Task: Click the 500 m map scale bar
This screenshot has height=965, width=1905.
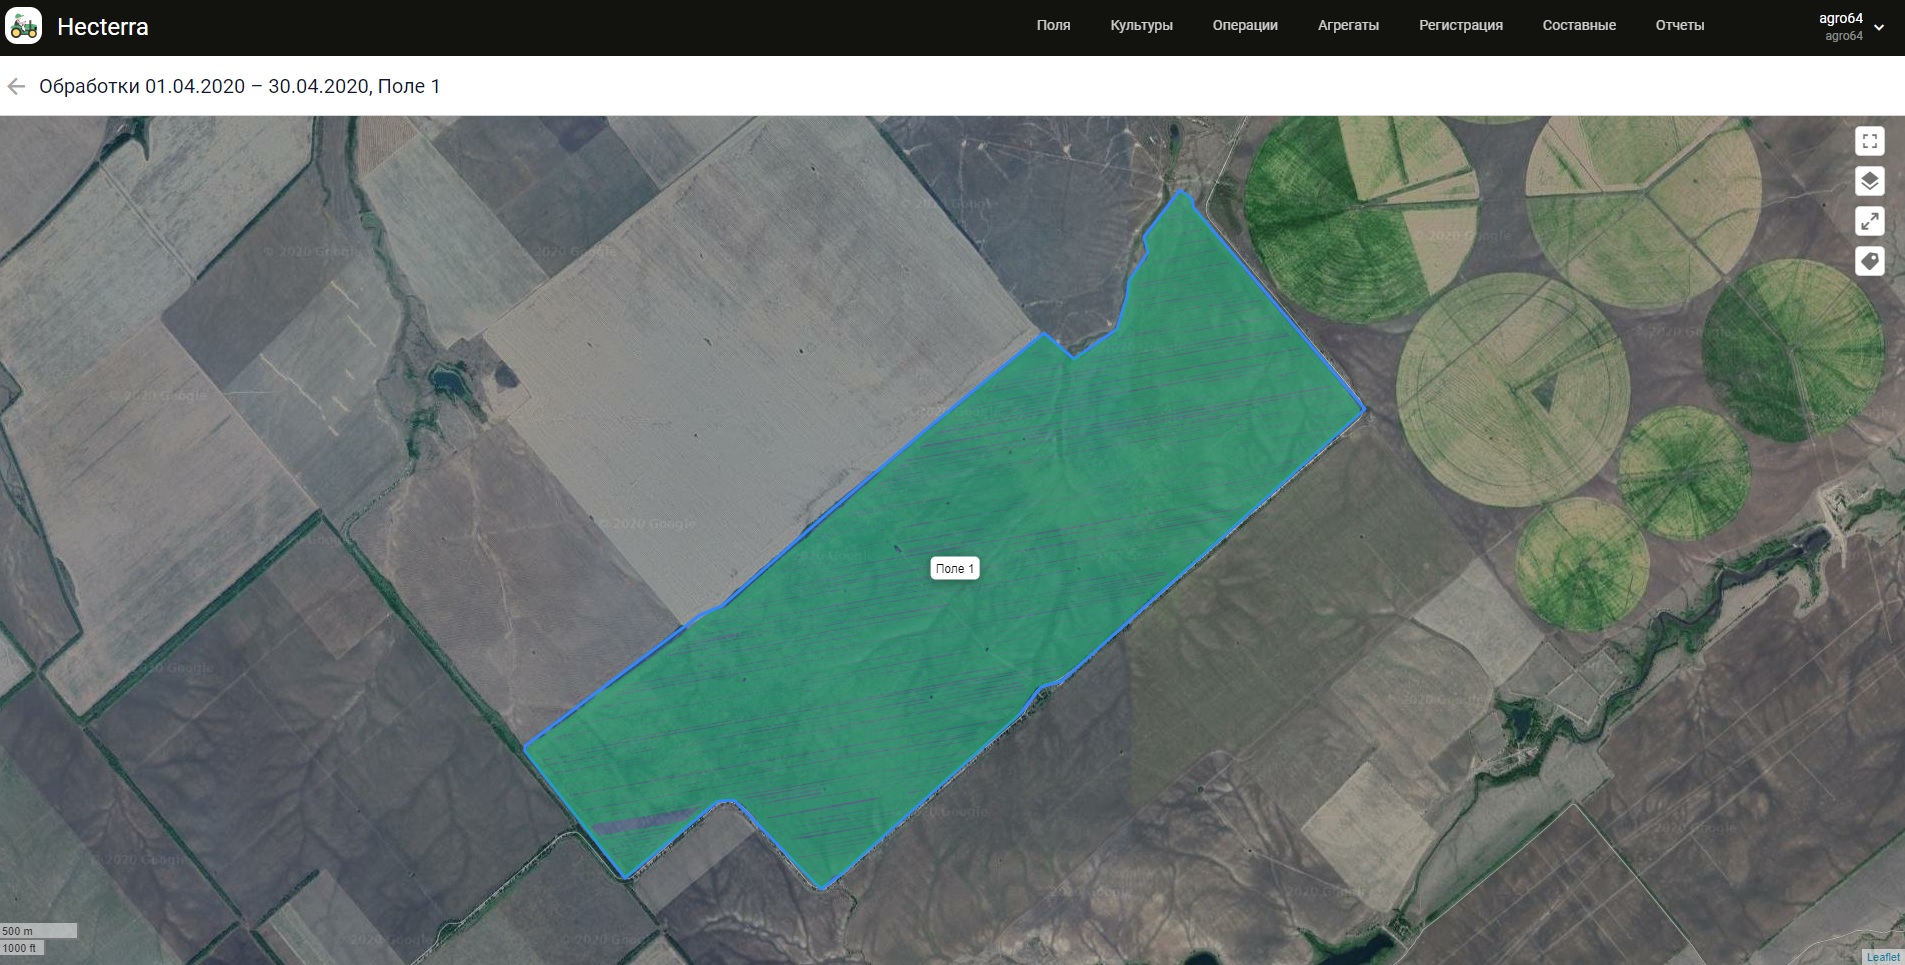Action: click(x=38, y=931)
